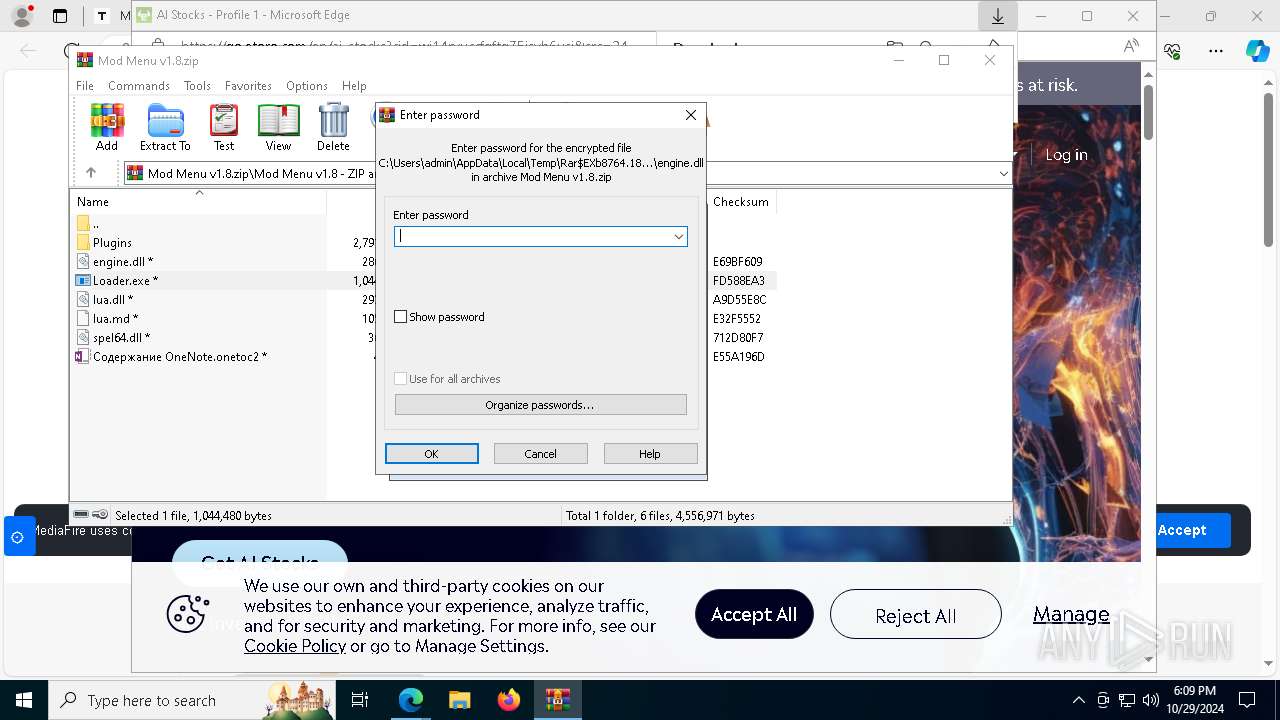Click the Delete trash can icon

tap(333, 127)
